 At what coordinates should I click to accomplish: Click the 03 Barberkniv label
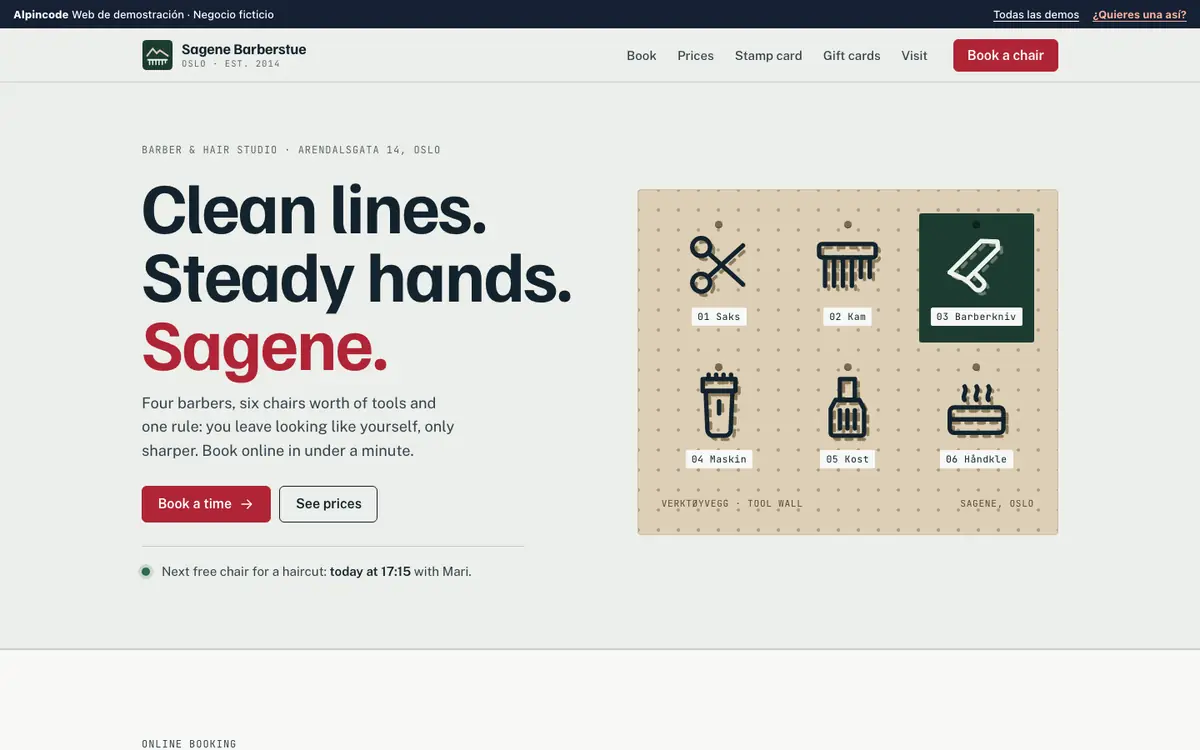[976, 317]
